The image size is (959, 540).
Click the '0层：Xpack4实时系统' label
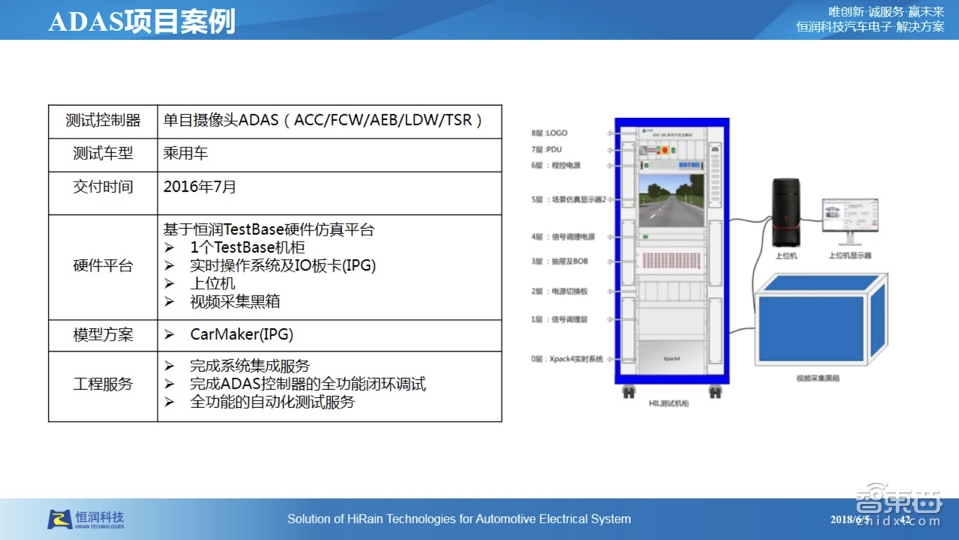567,359
